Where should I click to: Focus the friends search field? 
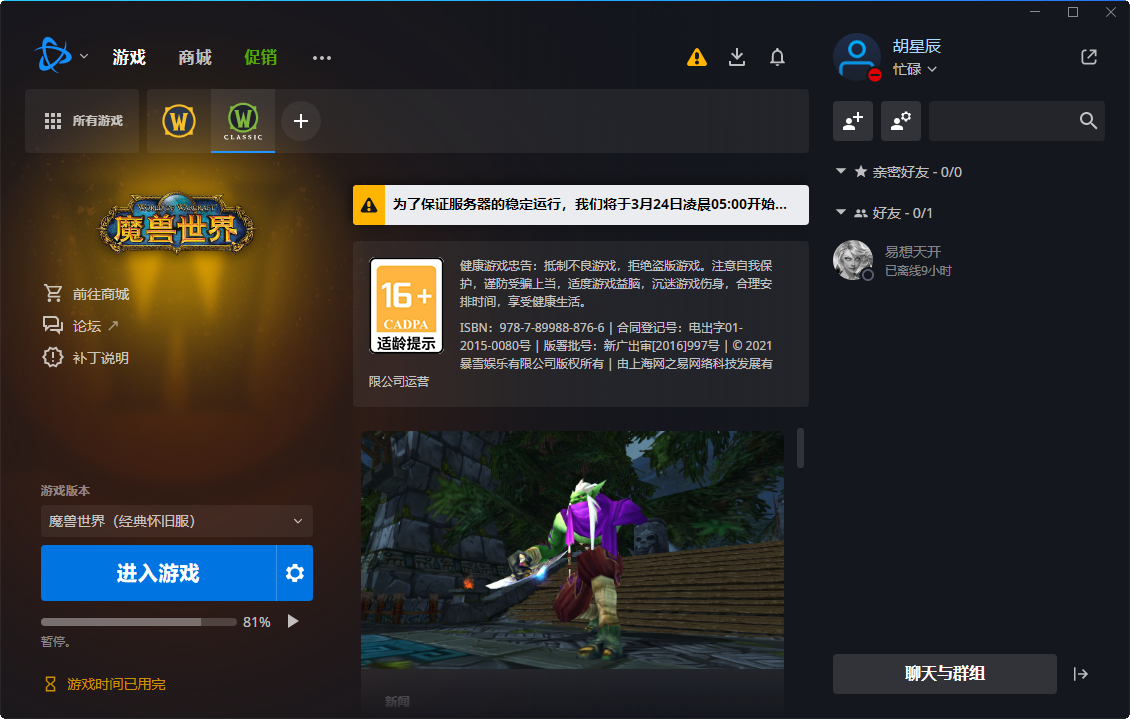(1017, 121)
